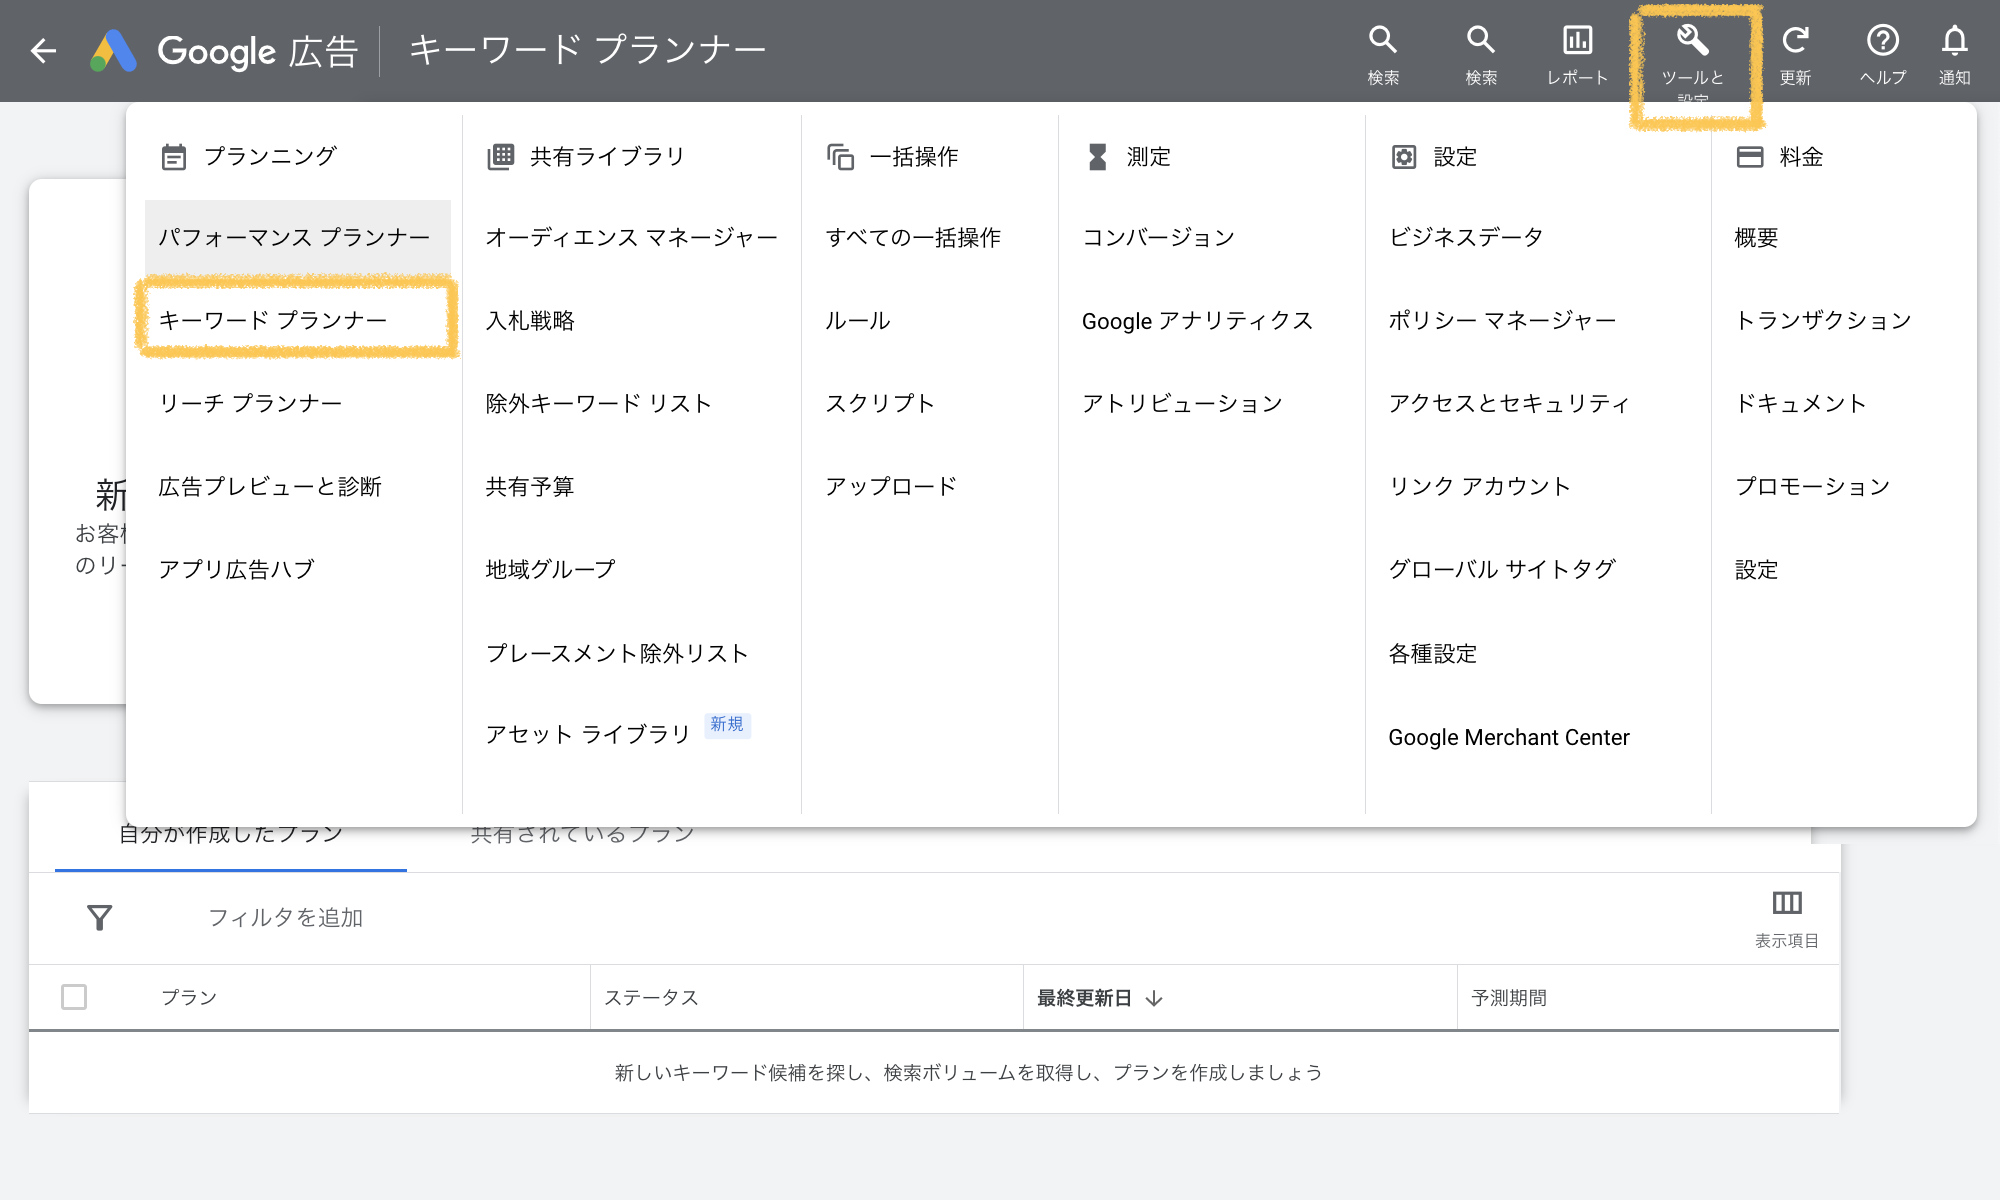Image resolution: width=2000 pixels, height=1200 pixels.
Task: Open 除外キーワード リスト
Action: (598, 403)
